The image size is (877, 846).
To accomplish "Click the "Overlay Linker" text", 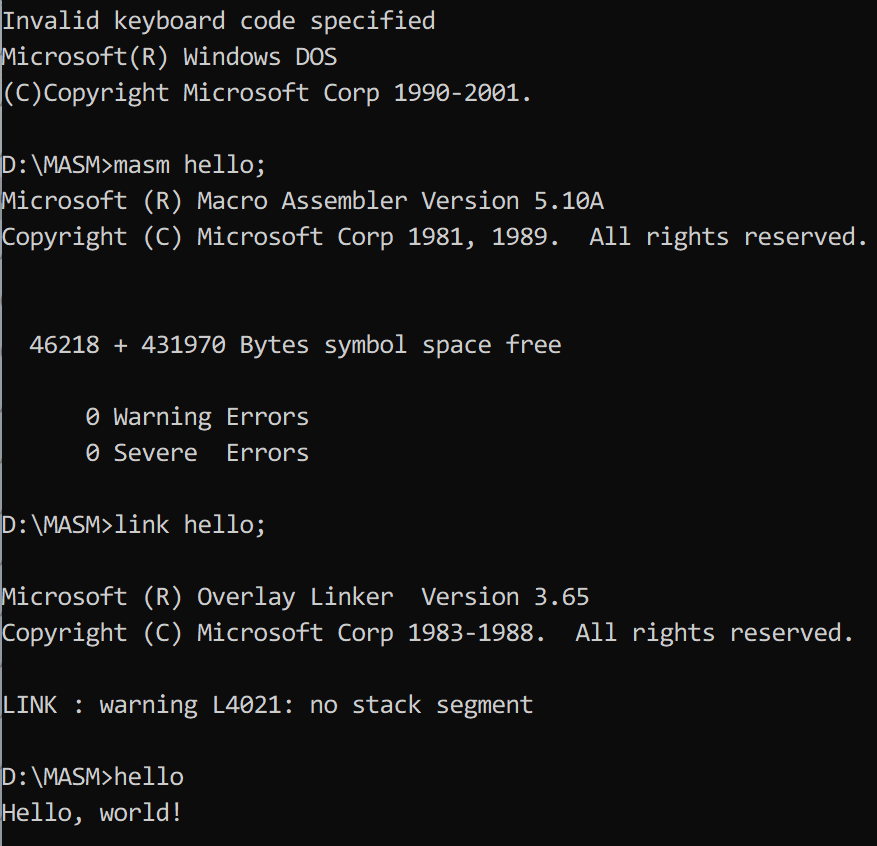I will pos(295,597).
